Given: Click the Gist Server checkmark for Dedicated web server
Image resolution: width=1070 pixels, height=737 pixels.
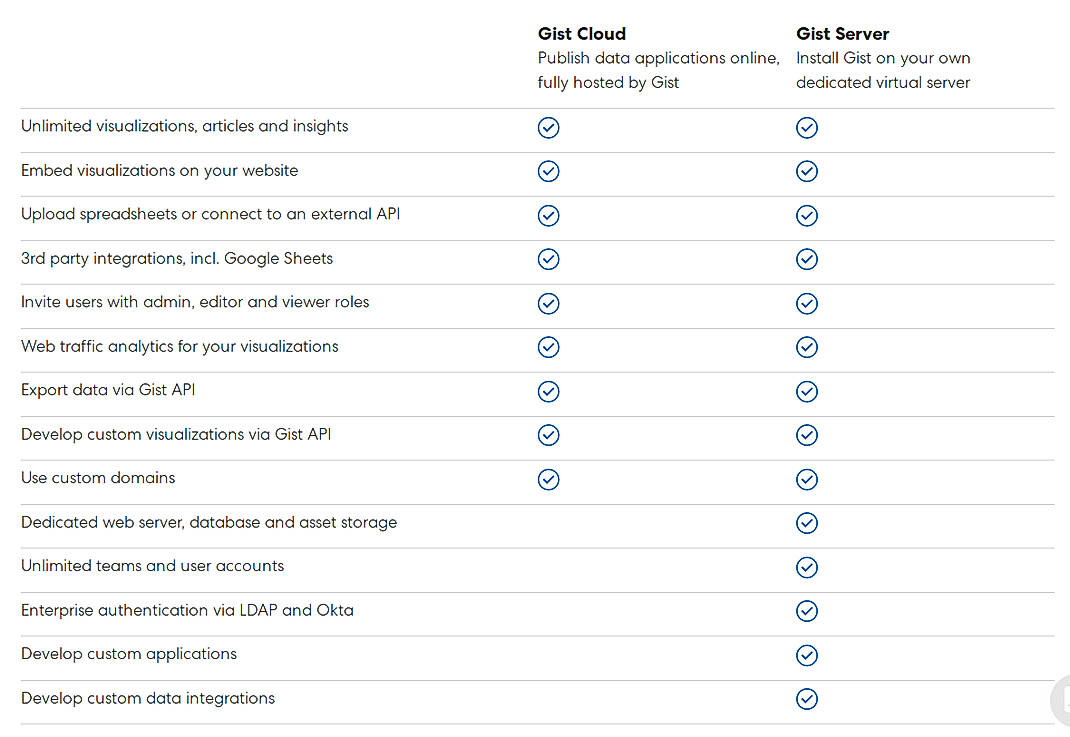Looking at the screenshot, I should 807,523.
